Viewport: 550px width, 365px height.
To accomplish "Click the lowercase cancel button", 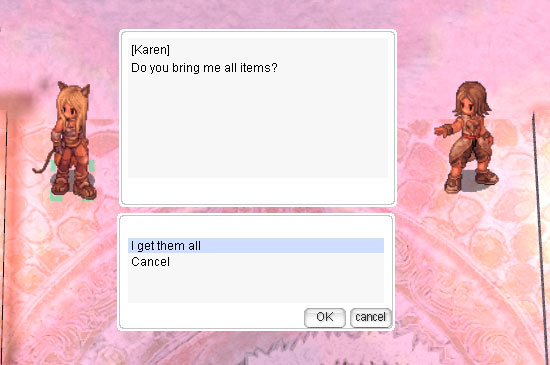I will 371,318.
